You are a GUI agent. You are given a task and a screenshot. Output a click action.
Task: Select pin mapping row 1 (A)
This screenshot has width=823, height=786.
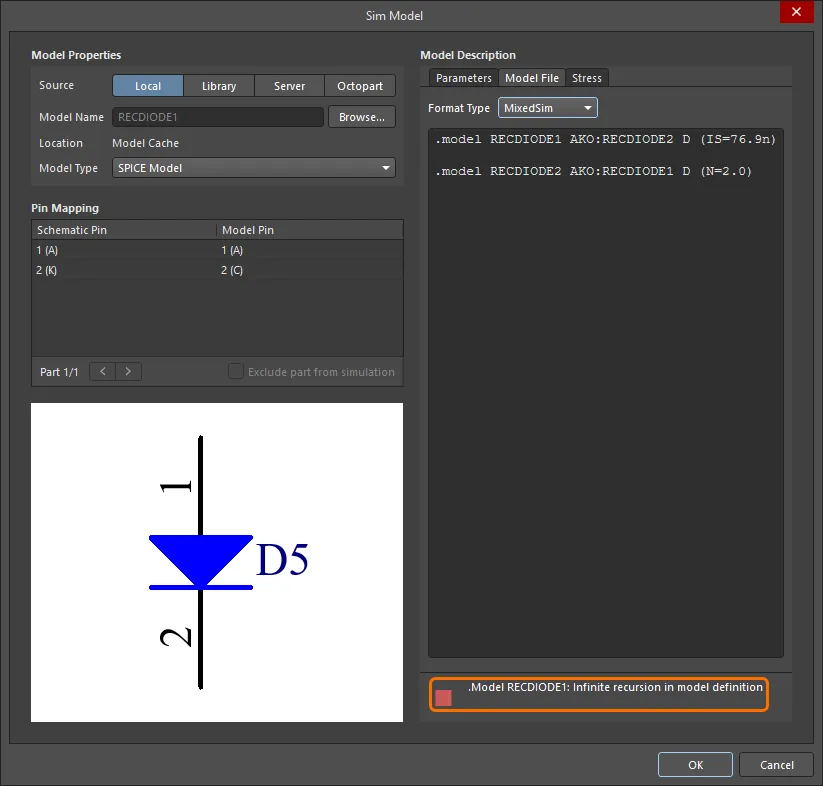217,250
